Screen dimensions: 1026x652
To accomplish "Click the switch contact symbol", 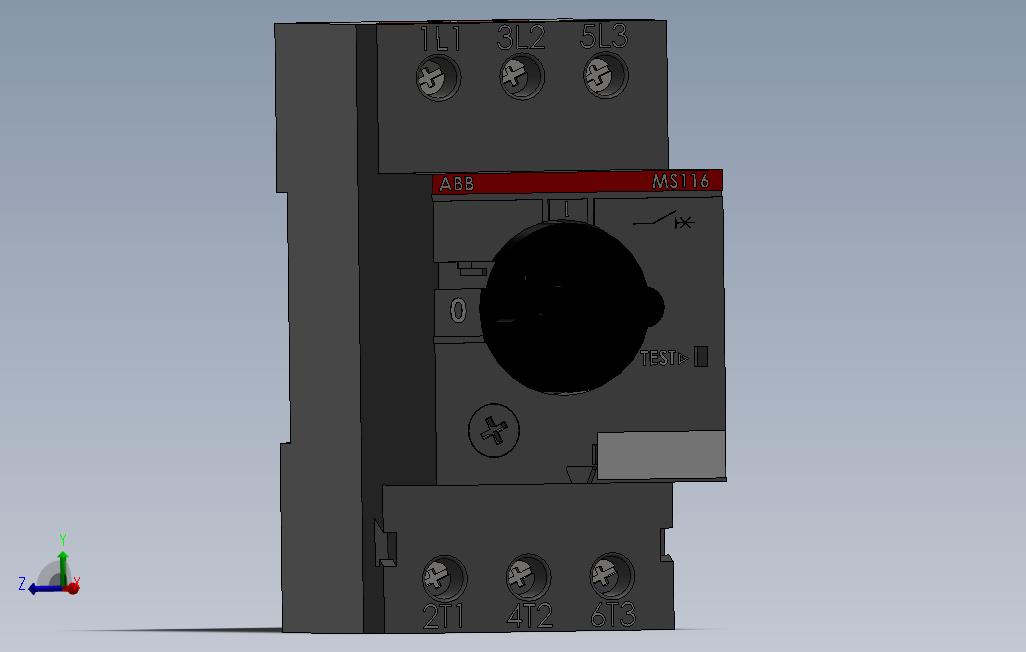I will pos(663,221).
